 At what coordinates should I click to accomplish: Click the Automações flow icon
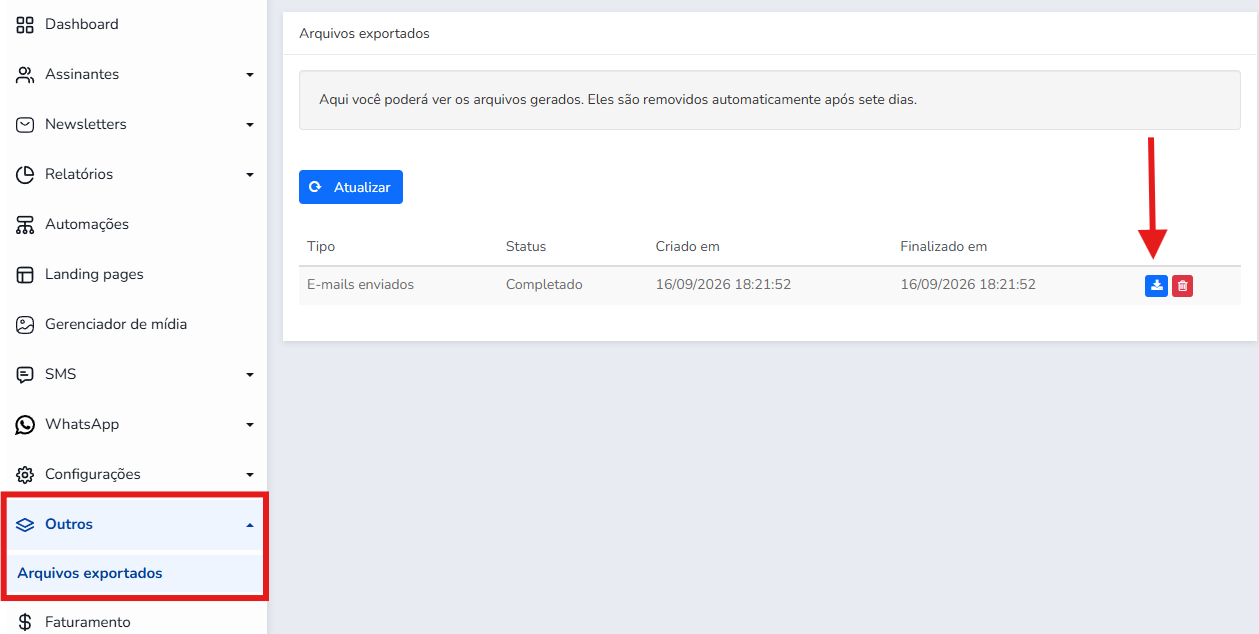coord(25,224)
